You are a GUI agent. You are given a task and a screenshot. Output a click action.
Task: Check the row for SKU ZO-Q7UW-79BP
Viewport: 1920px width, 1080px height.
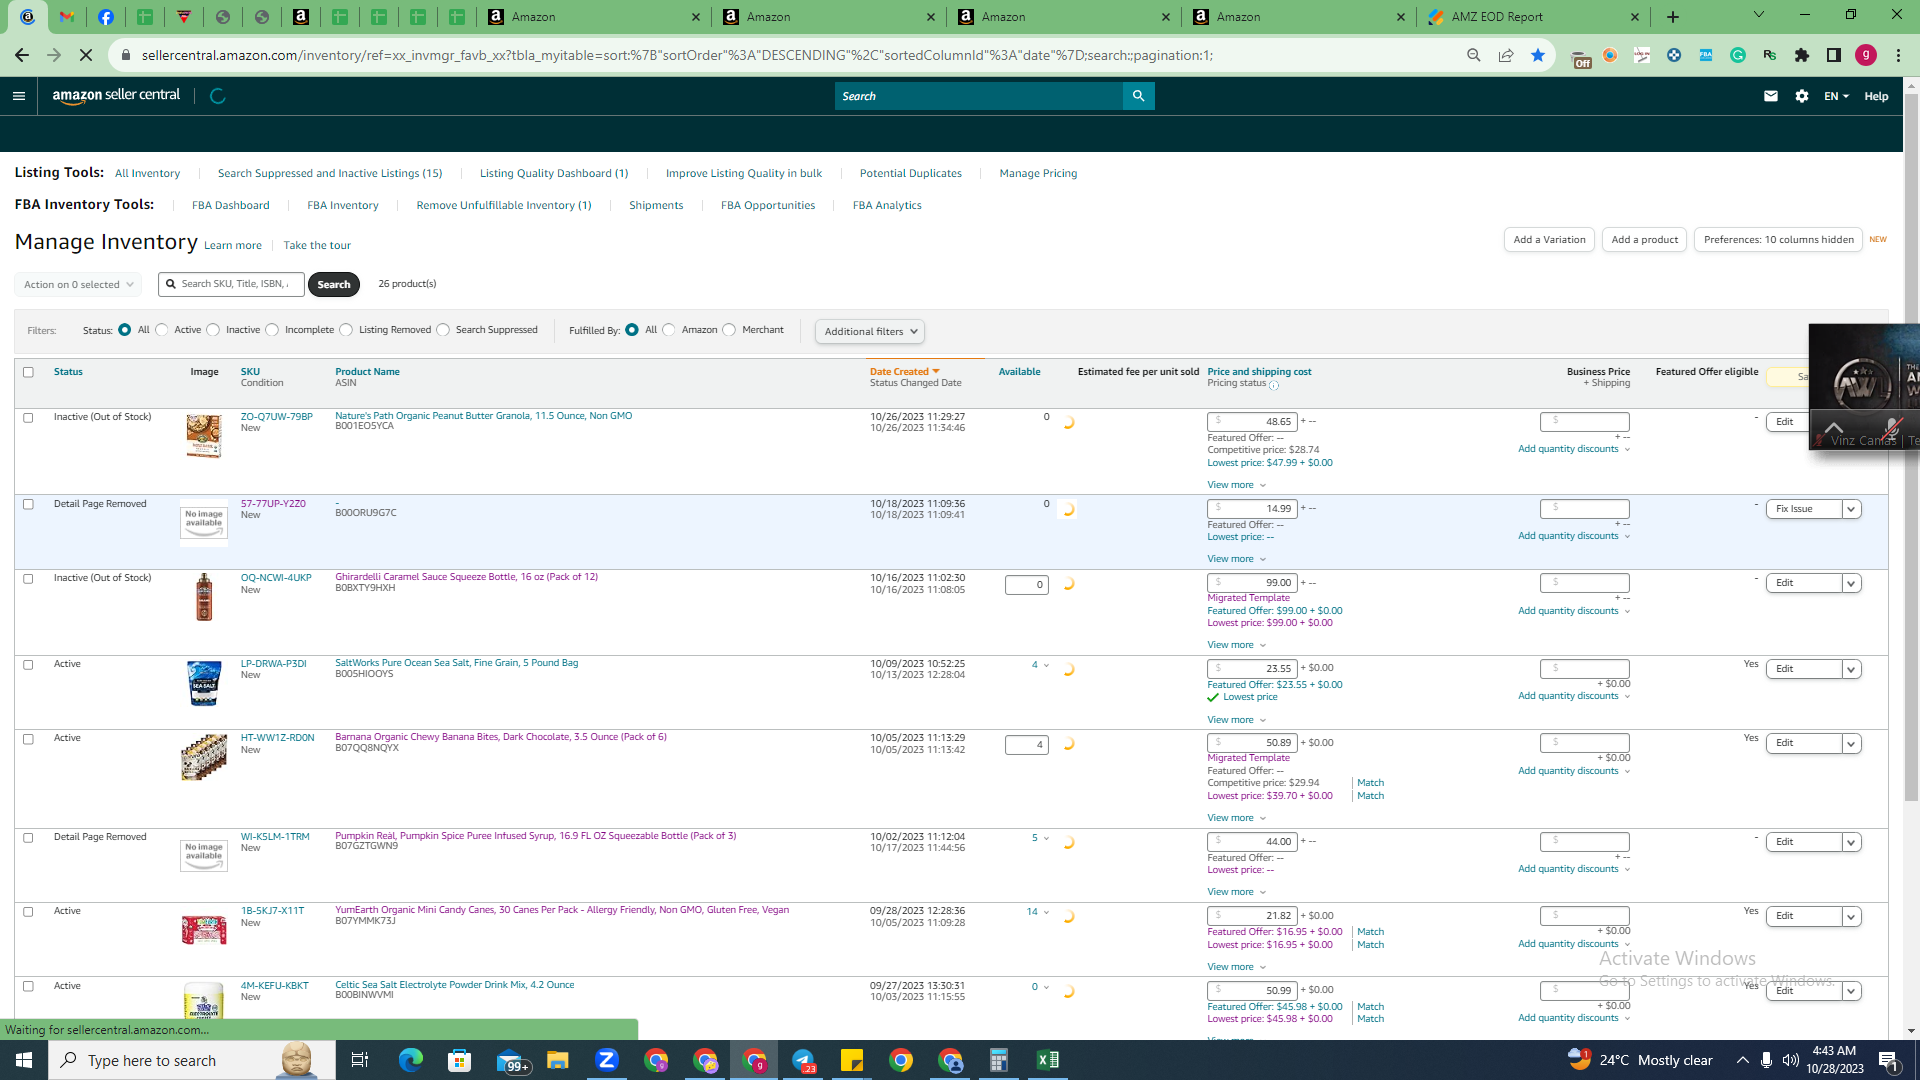28,418
